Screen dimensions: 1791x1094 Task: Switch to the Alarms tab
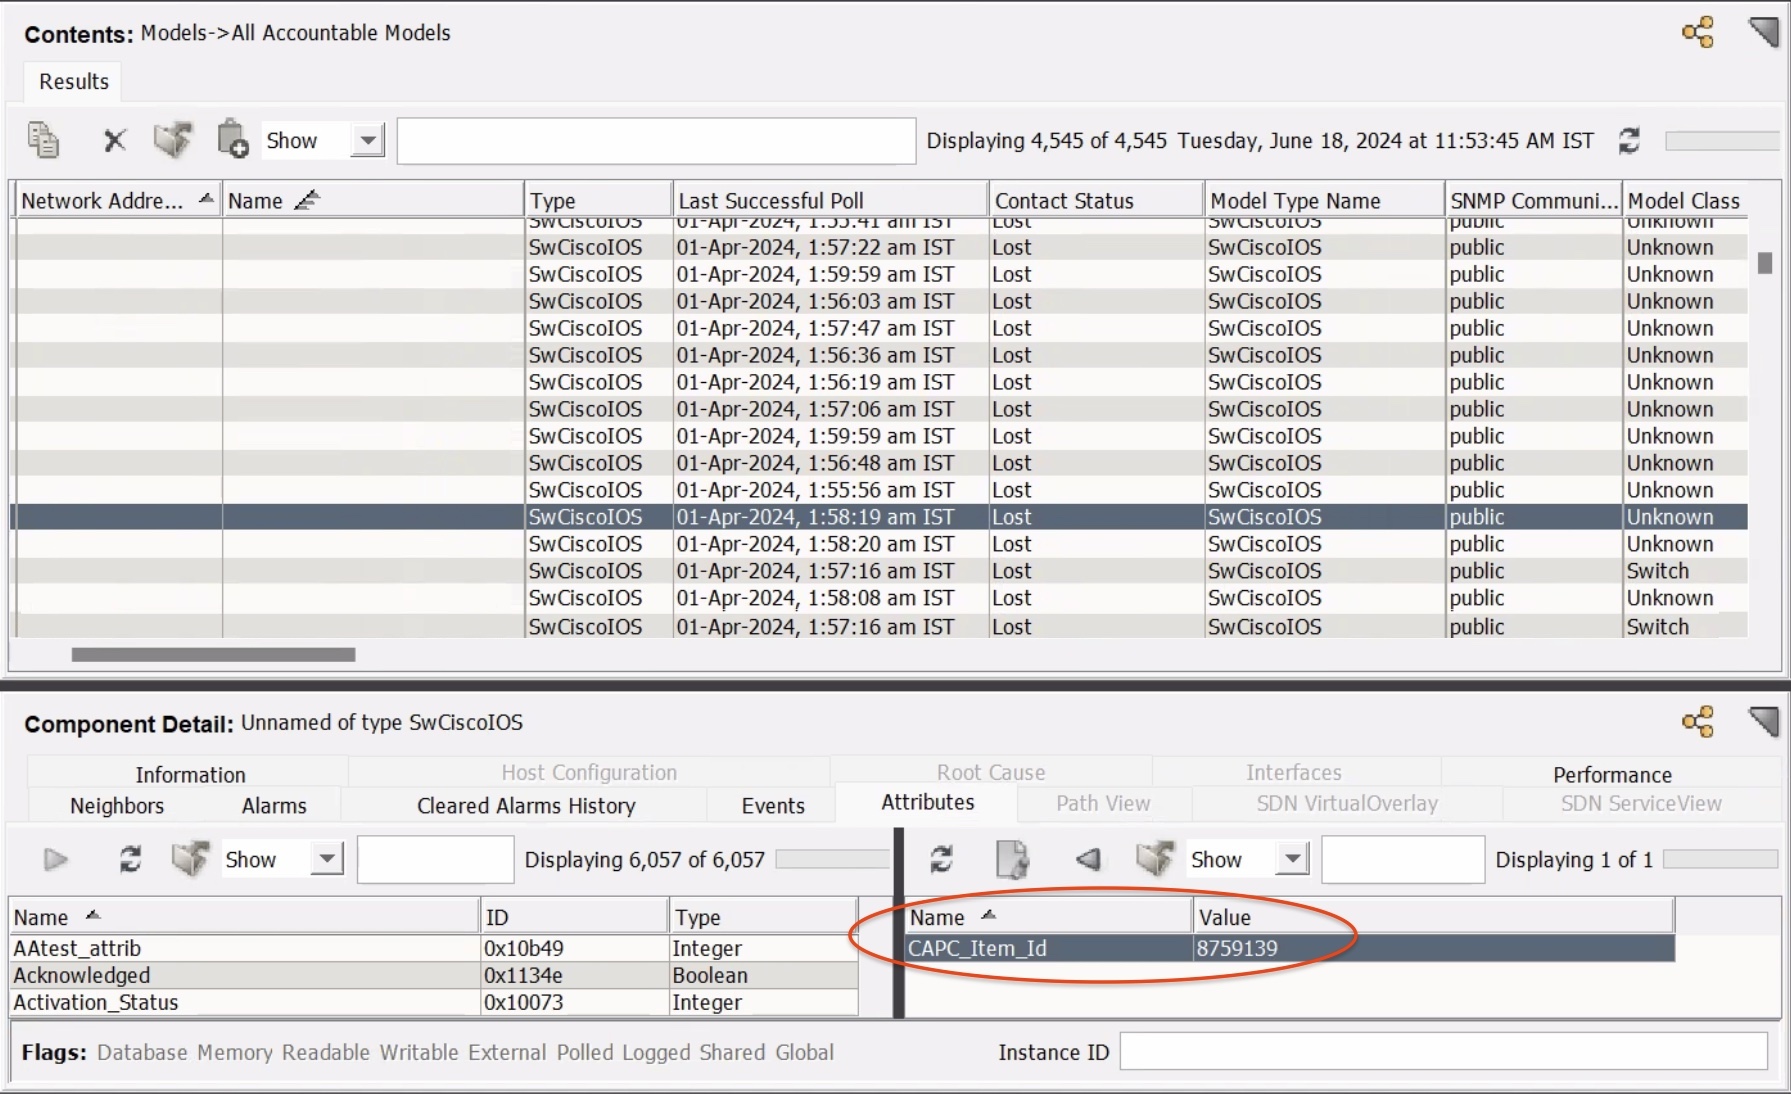pyautogui.click(x=274, y=806)
